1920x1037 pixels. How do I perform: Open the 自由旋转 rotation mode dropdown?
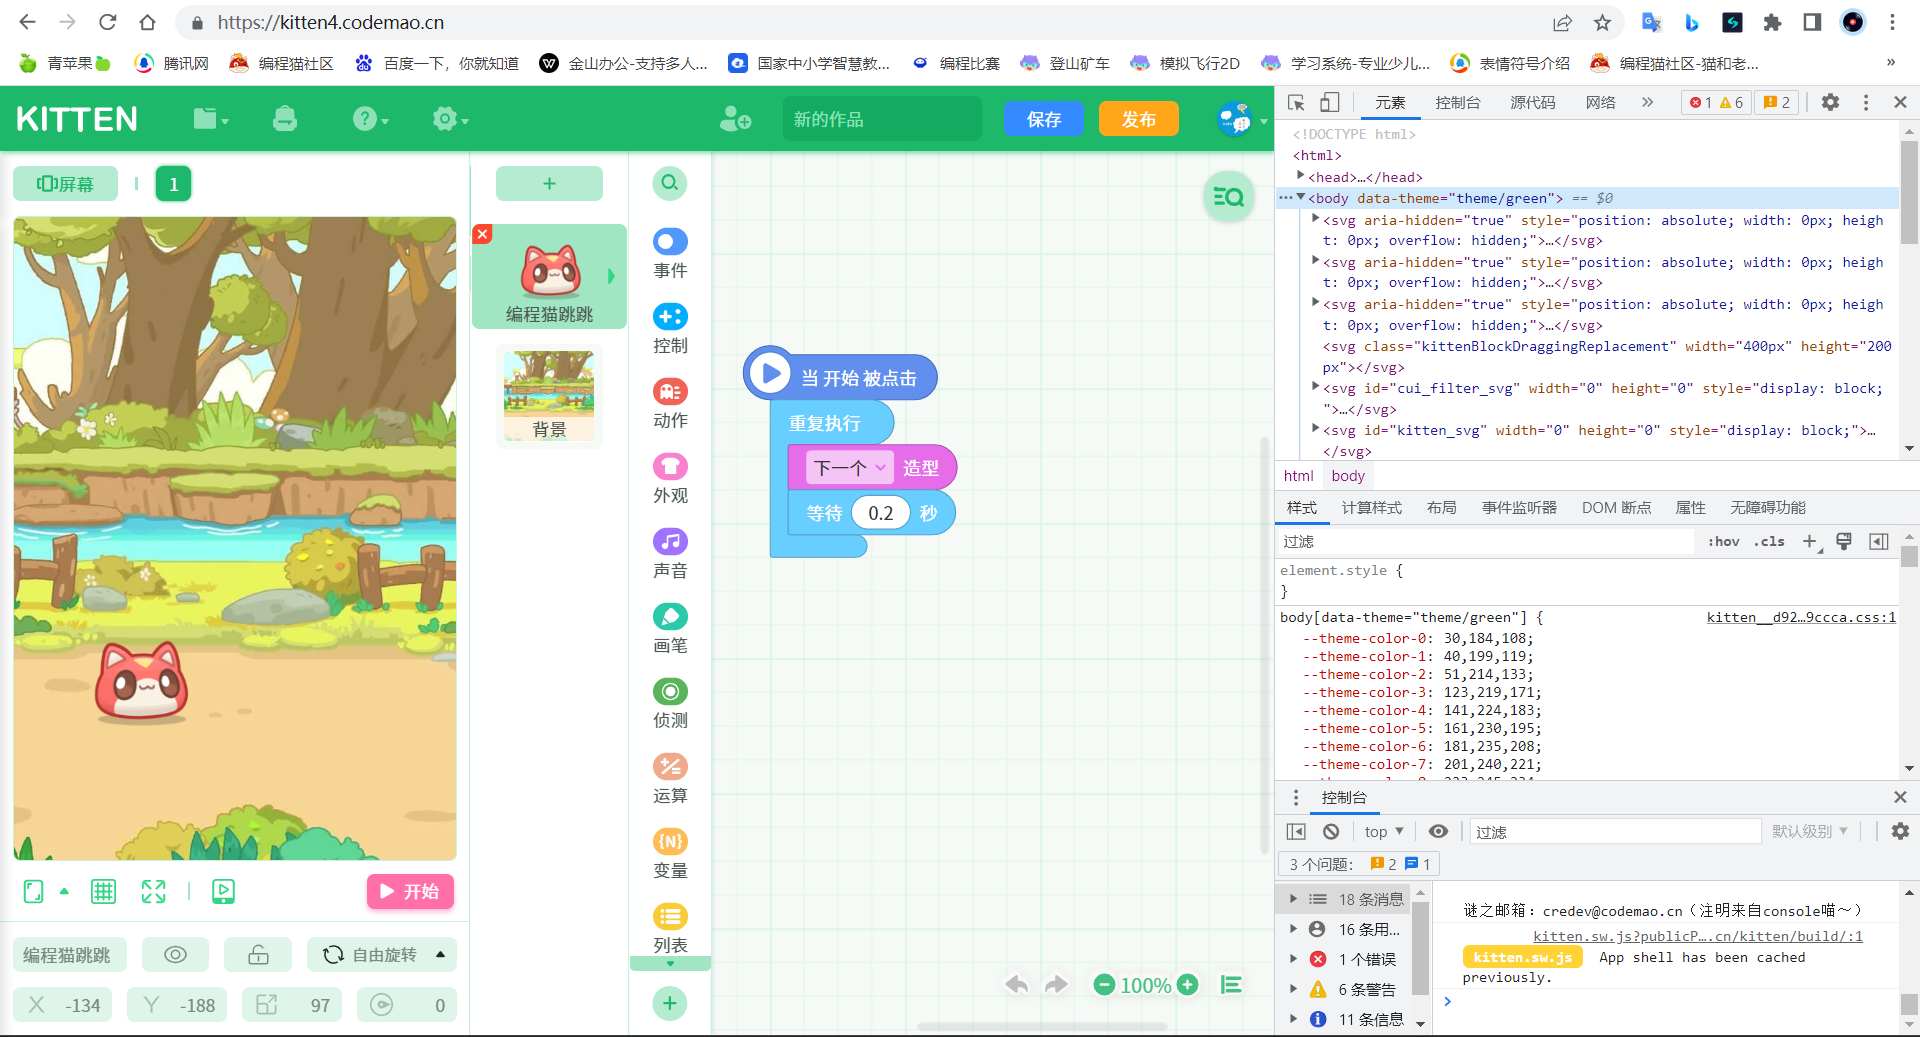point(382,955)
